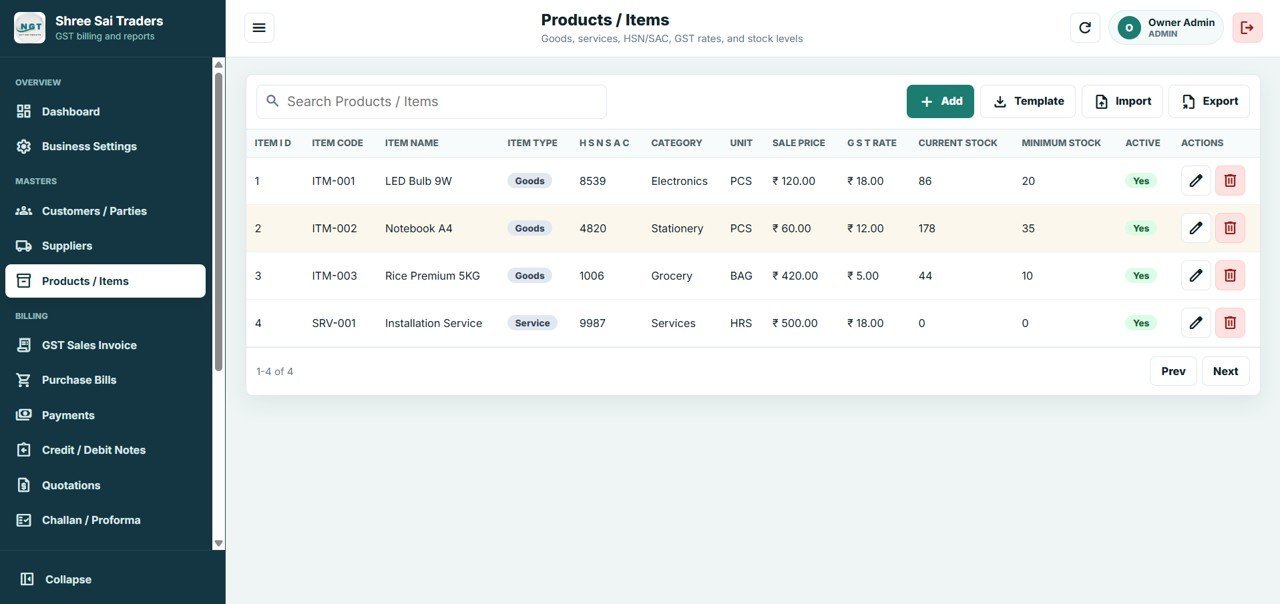1280x604 pixels.
Task: Click the 1-4 of 4 pagination text
Action: coord(275,371)
